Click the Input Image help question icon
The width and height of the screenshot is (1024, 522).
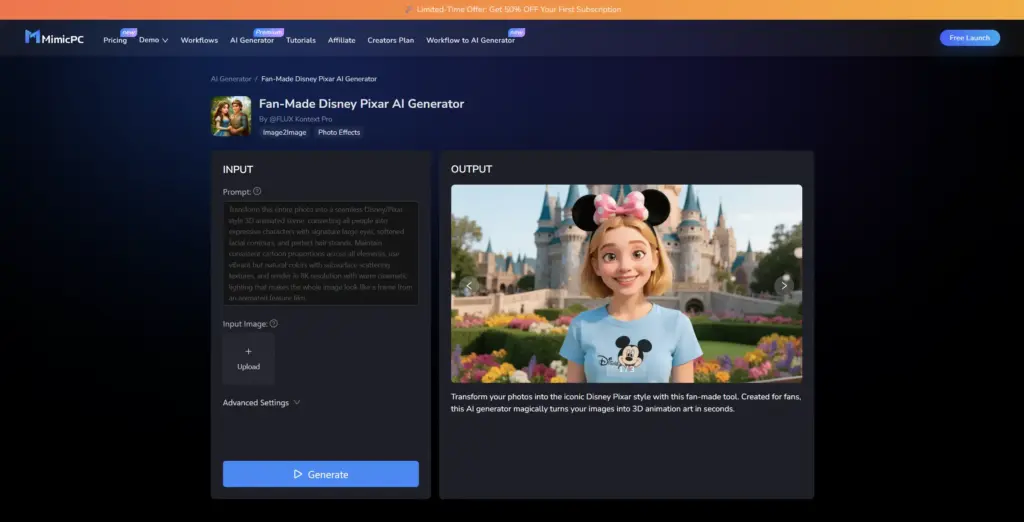274,323
